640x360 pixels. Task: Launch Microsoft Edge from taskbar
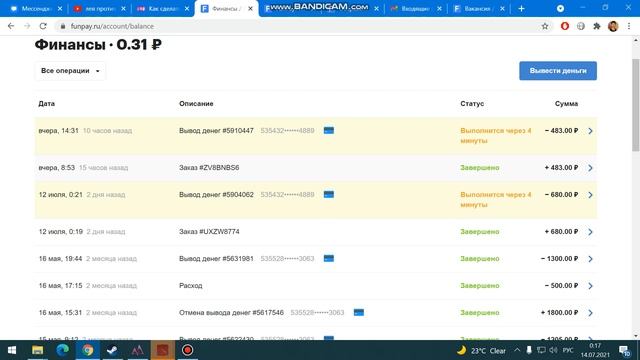[x=62, y=350]
